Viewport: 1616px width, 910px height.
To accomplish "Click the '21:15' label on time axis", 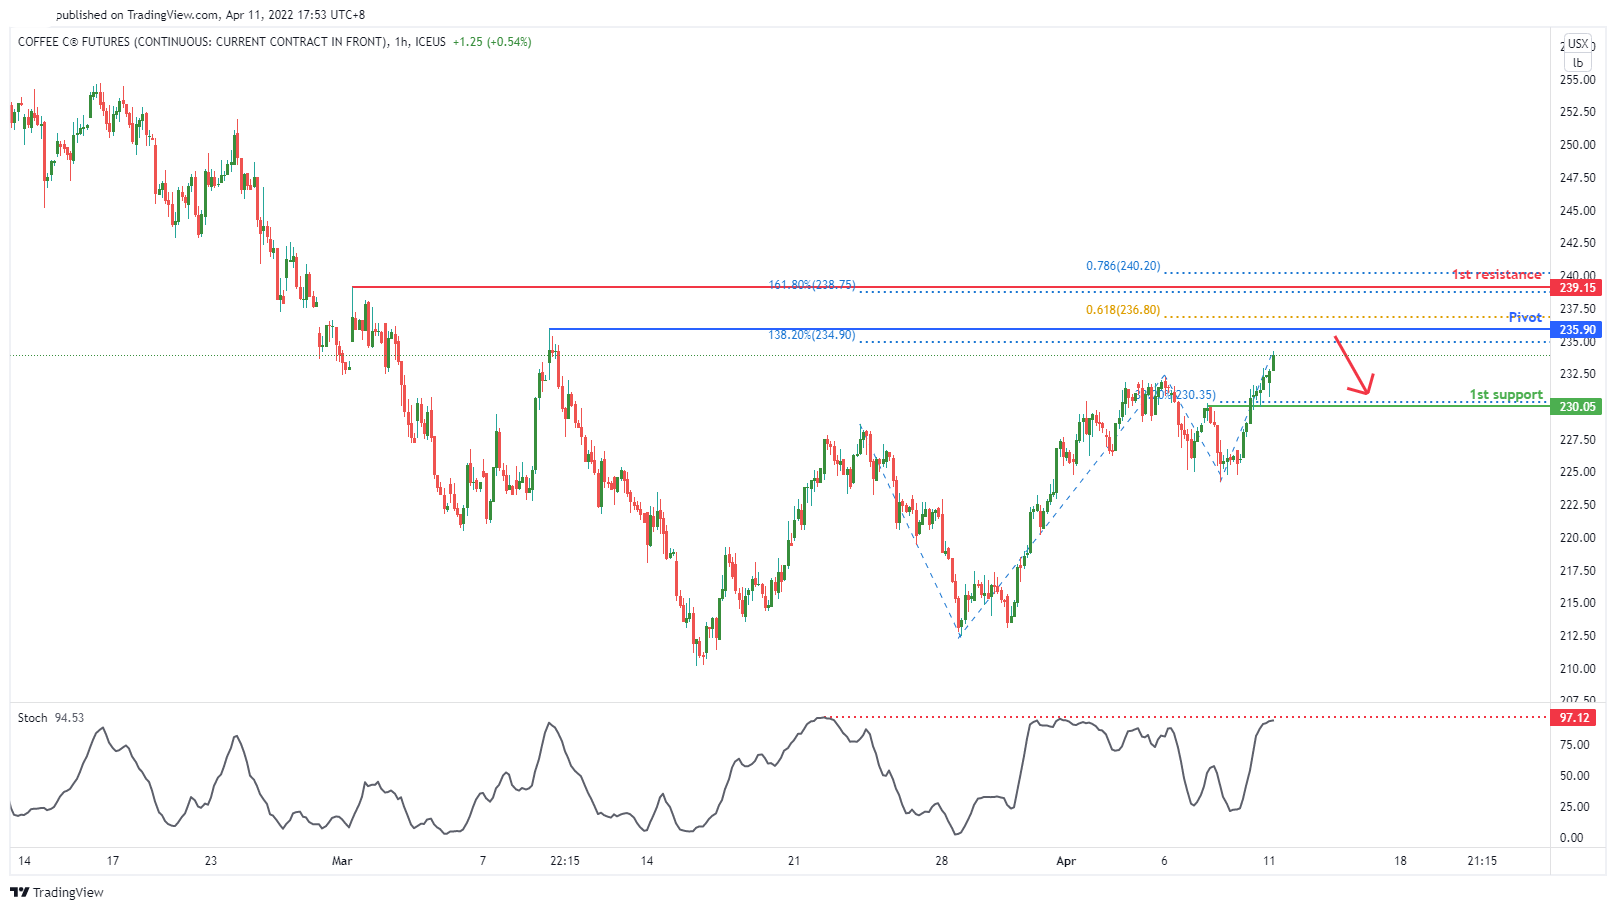I will 1482,861.
